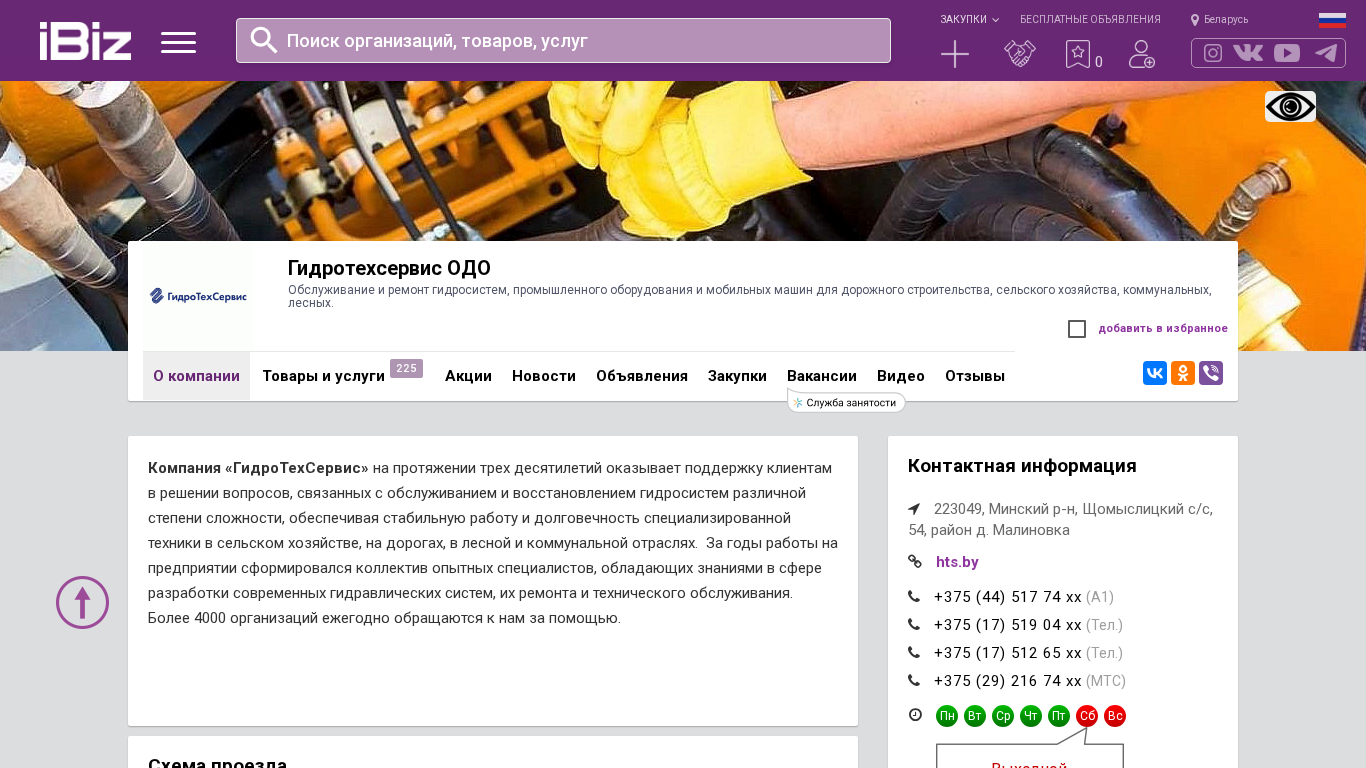Click the scroll-to-top arrow button
Viewport: 1366px width, 768px height.
click(x=82, y=602)
